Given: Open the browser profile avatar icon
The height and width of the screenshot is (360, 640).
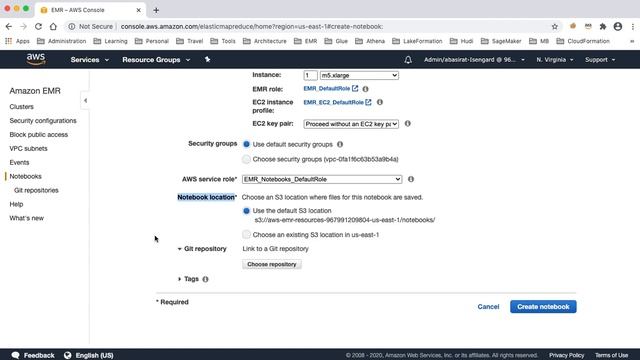Looking at the screenshot, I should [x=618, y=27].
